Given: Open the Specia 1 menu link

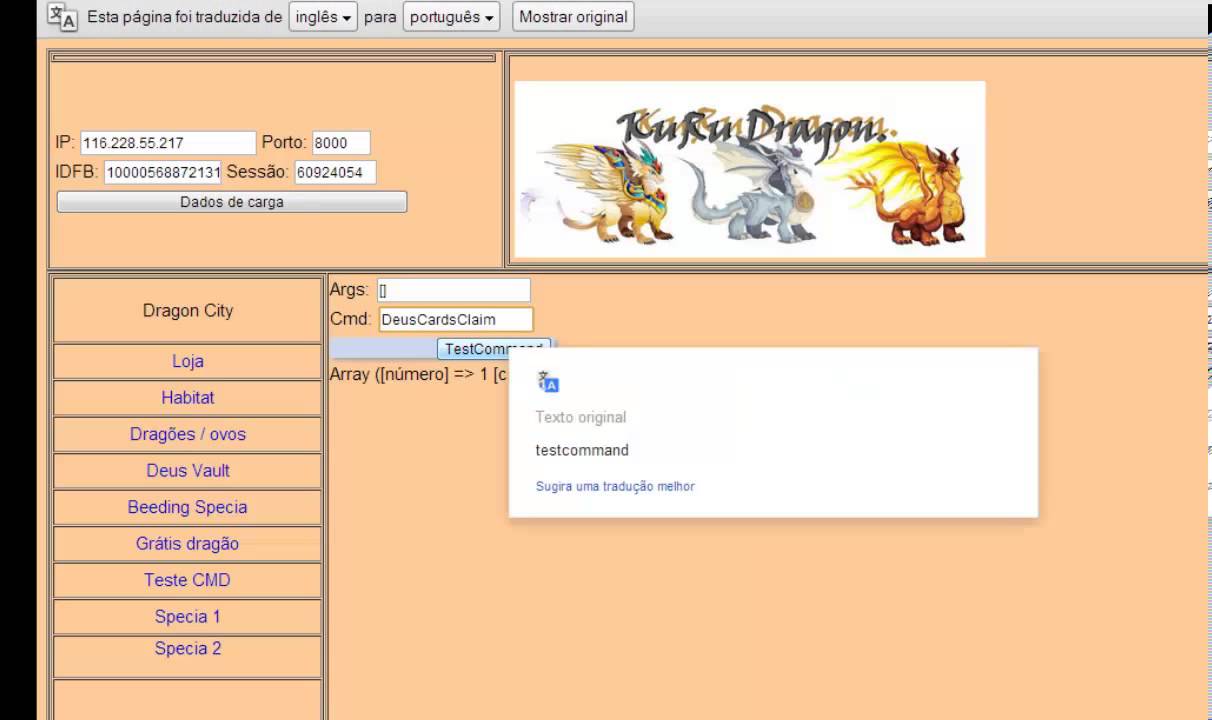Looking at the screenshot, I should point(188,616).
